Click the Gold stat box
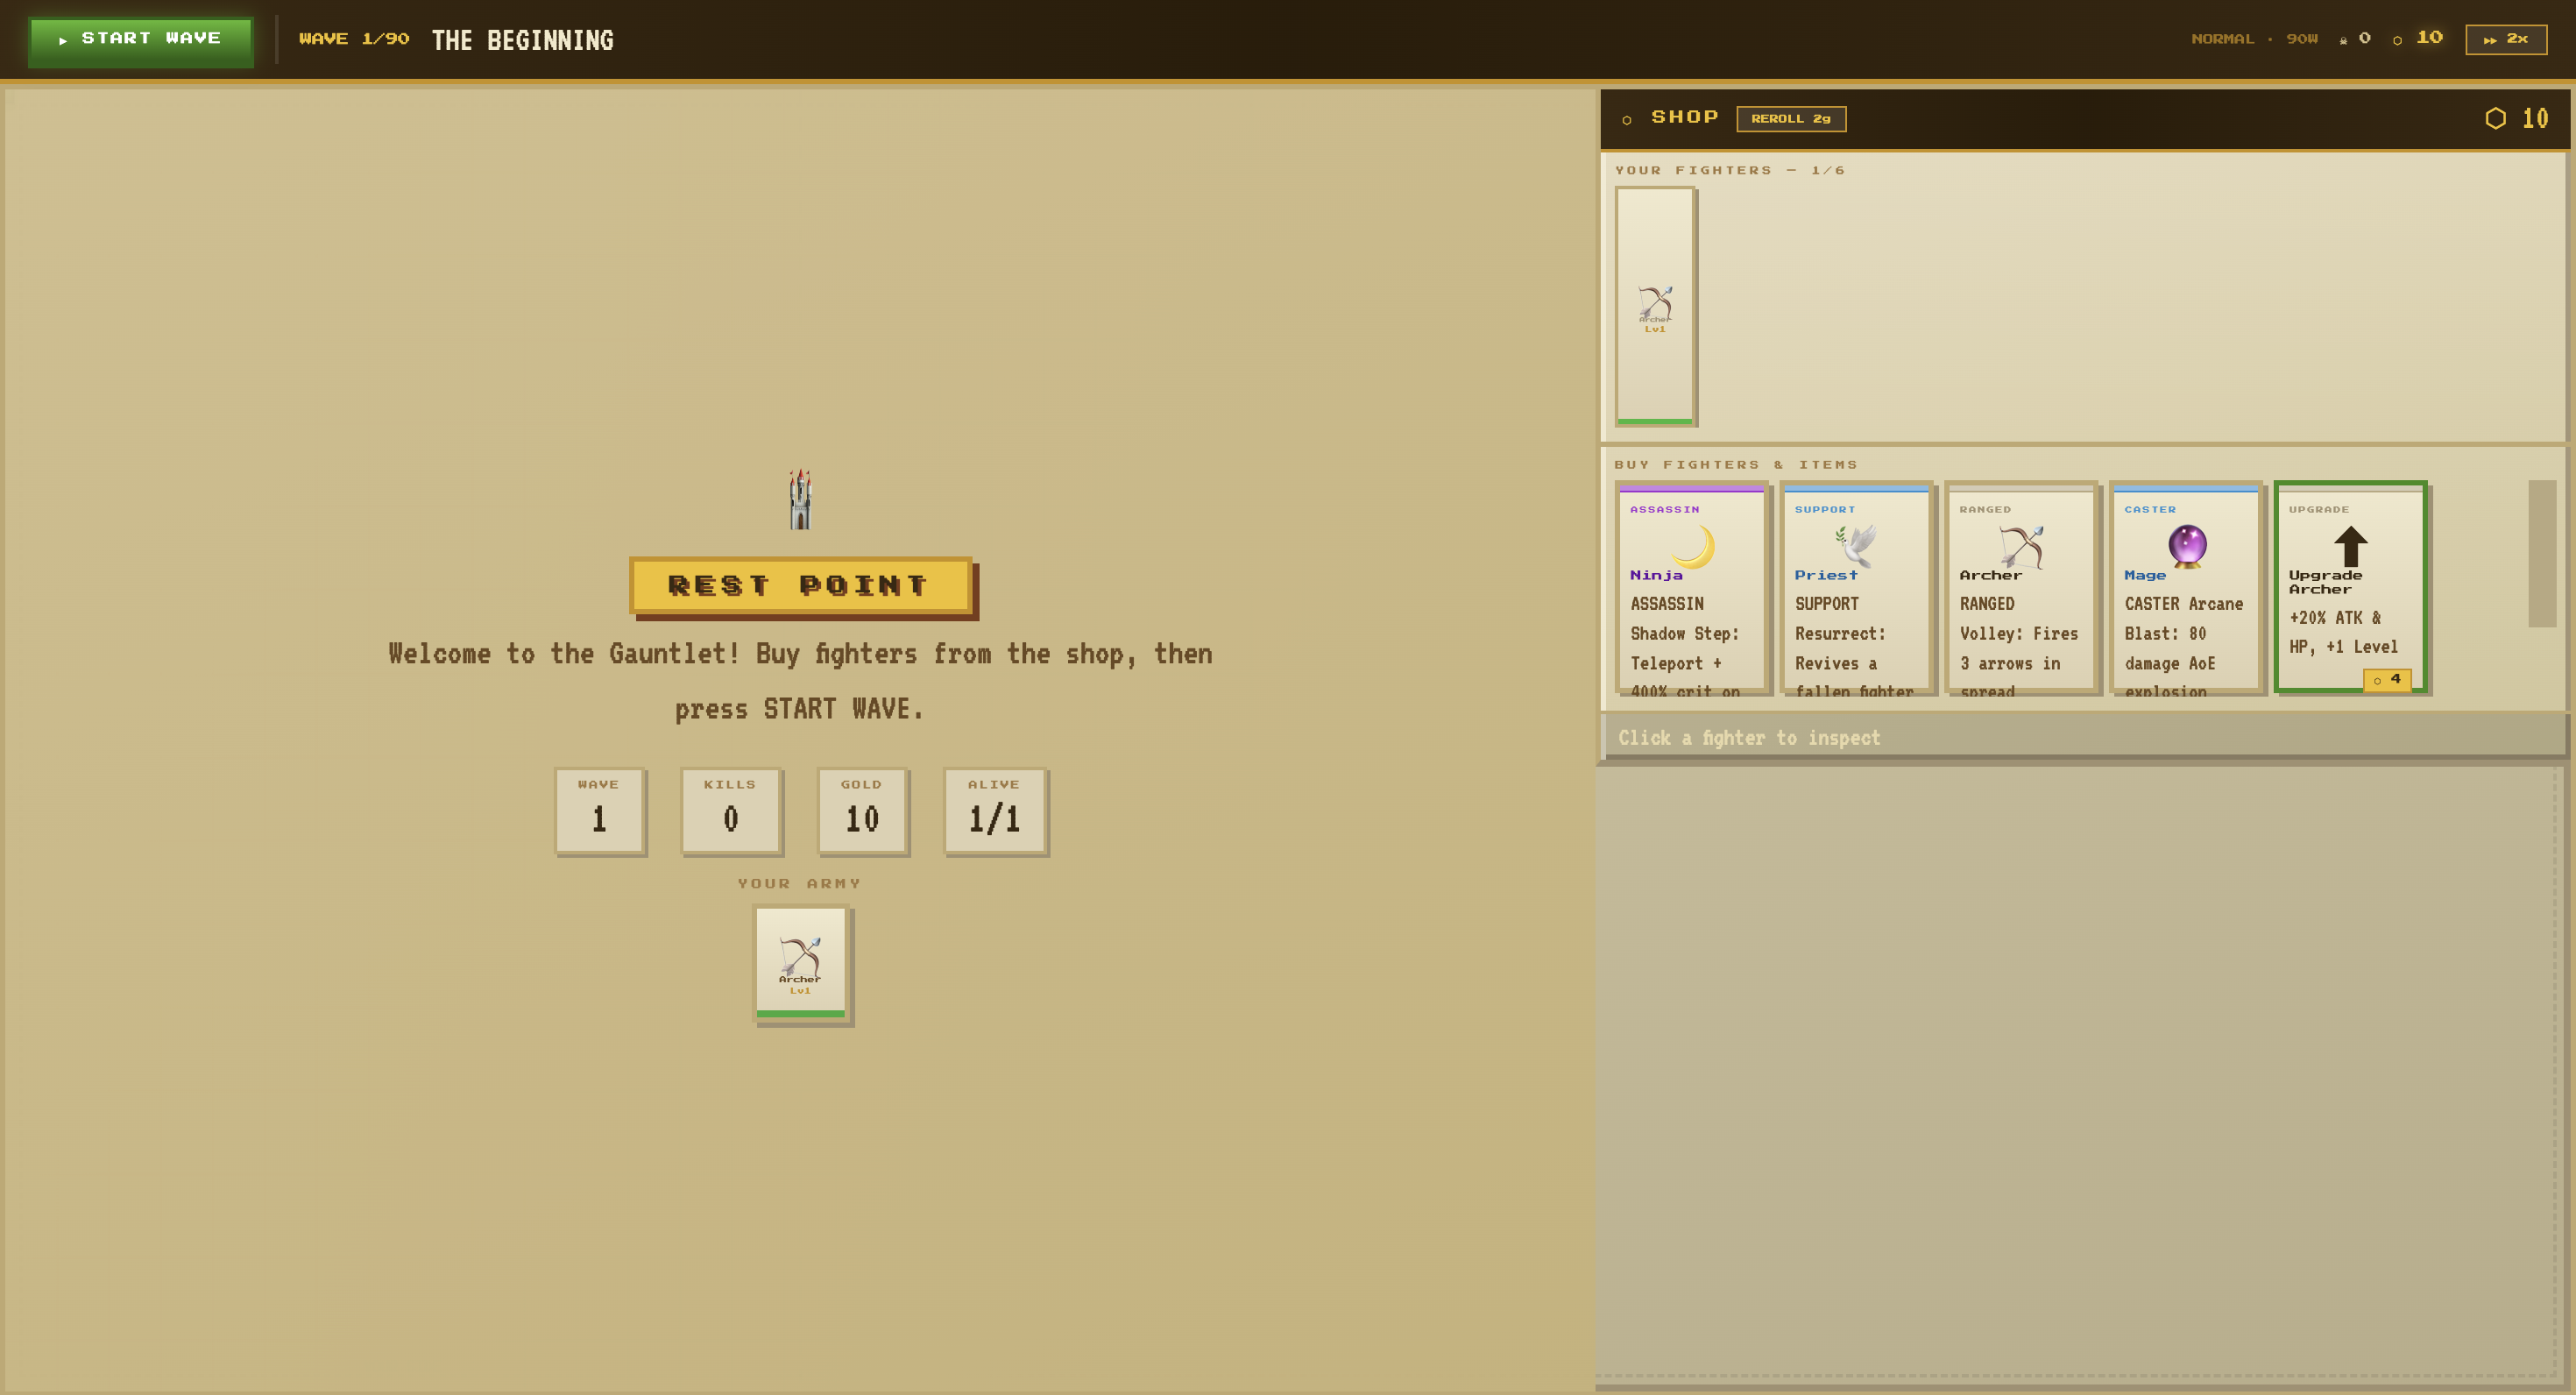 862,810
